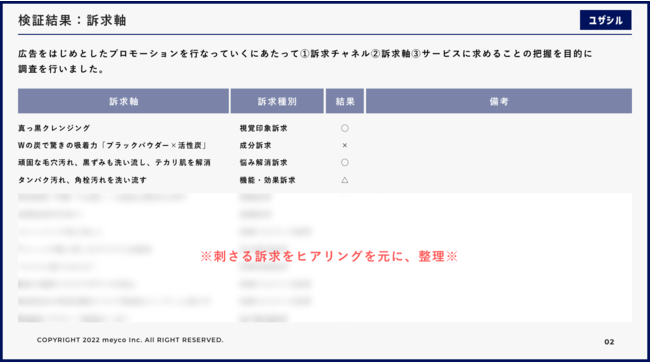Click the 結果 column header

click(345, 101)
